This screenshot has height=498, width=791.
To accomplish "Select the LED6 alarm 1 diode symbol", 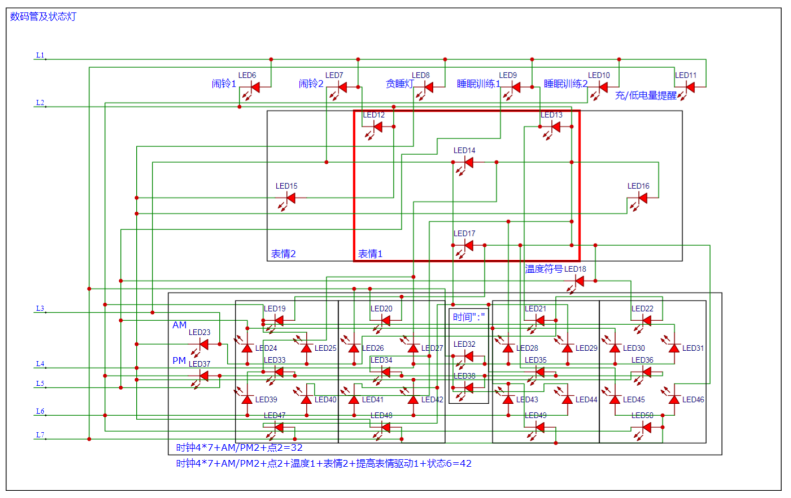I will coord(251,89).
